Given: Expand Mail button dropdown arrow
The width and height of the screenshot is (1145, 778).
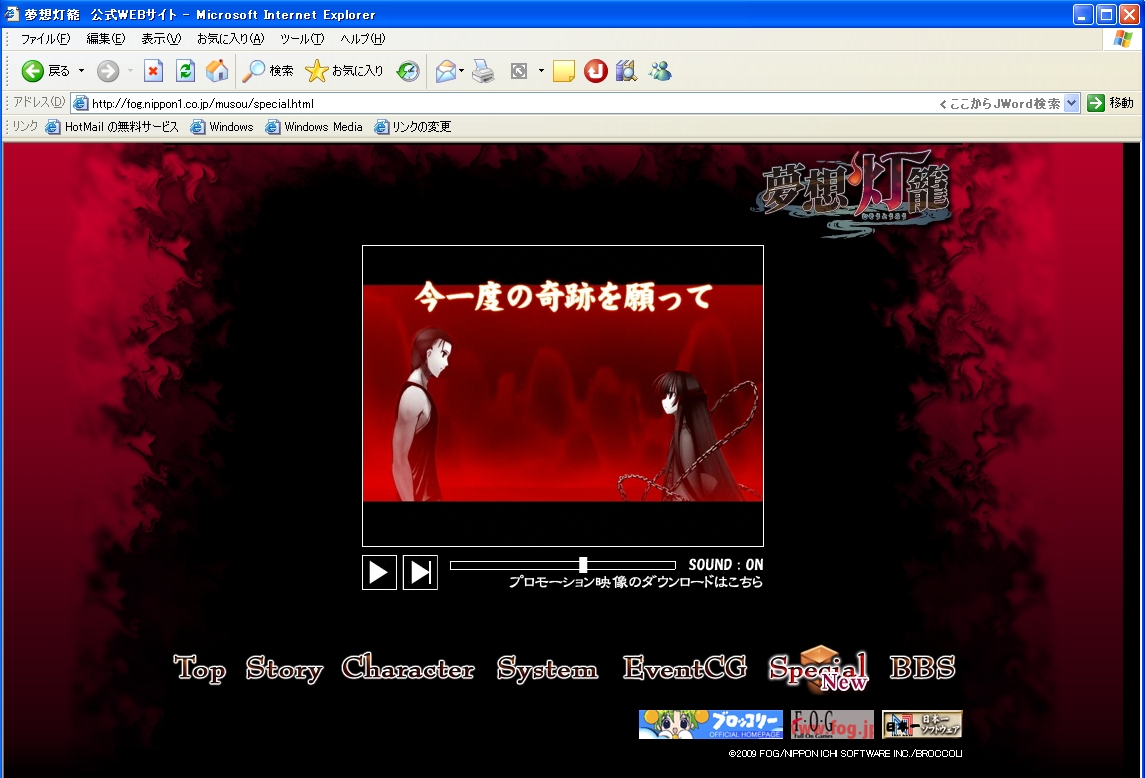Looking at the screenshot, I should (x=462, y=71).
